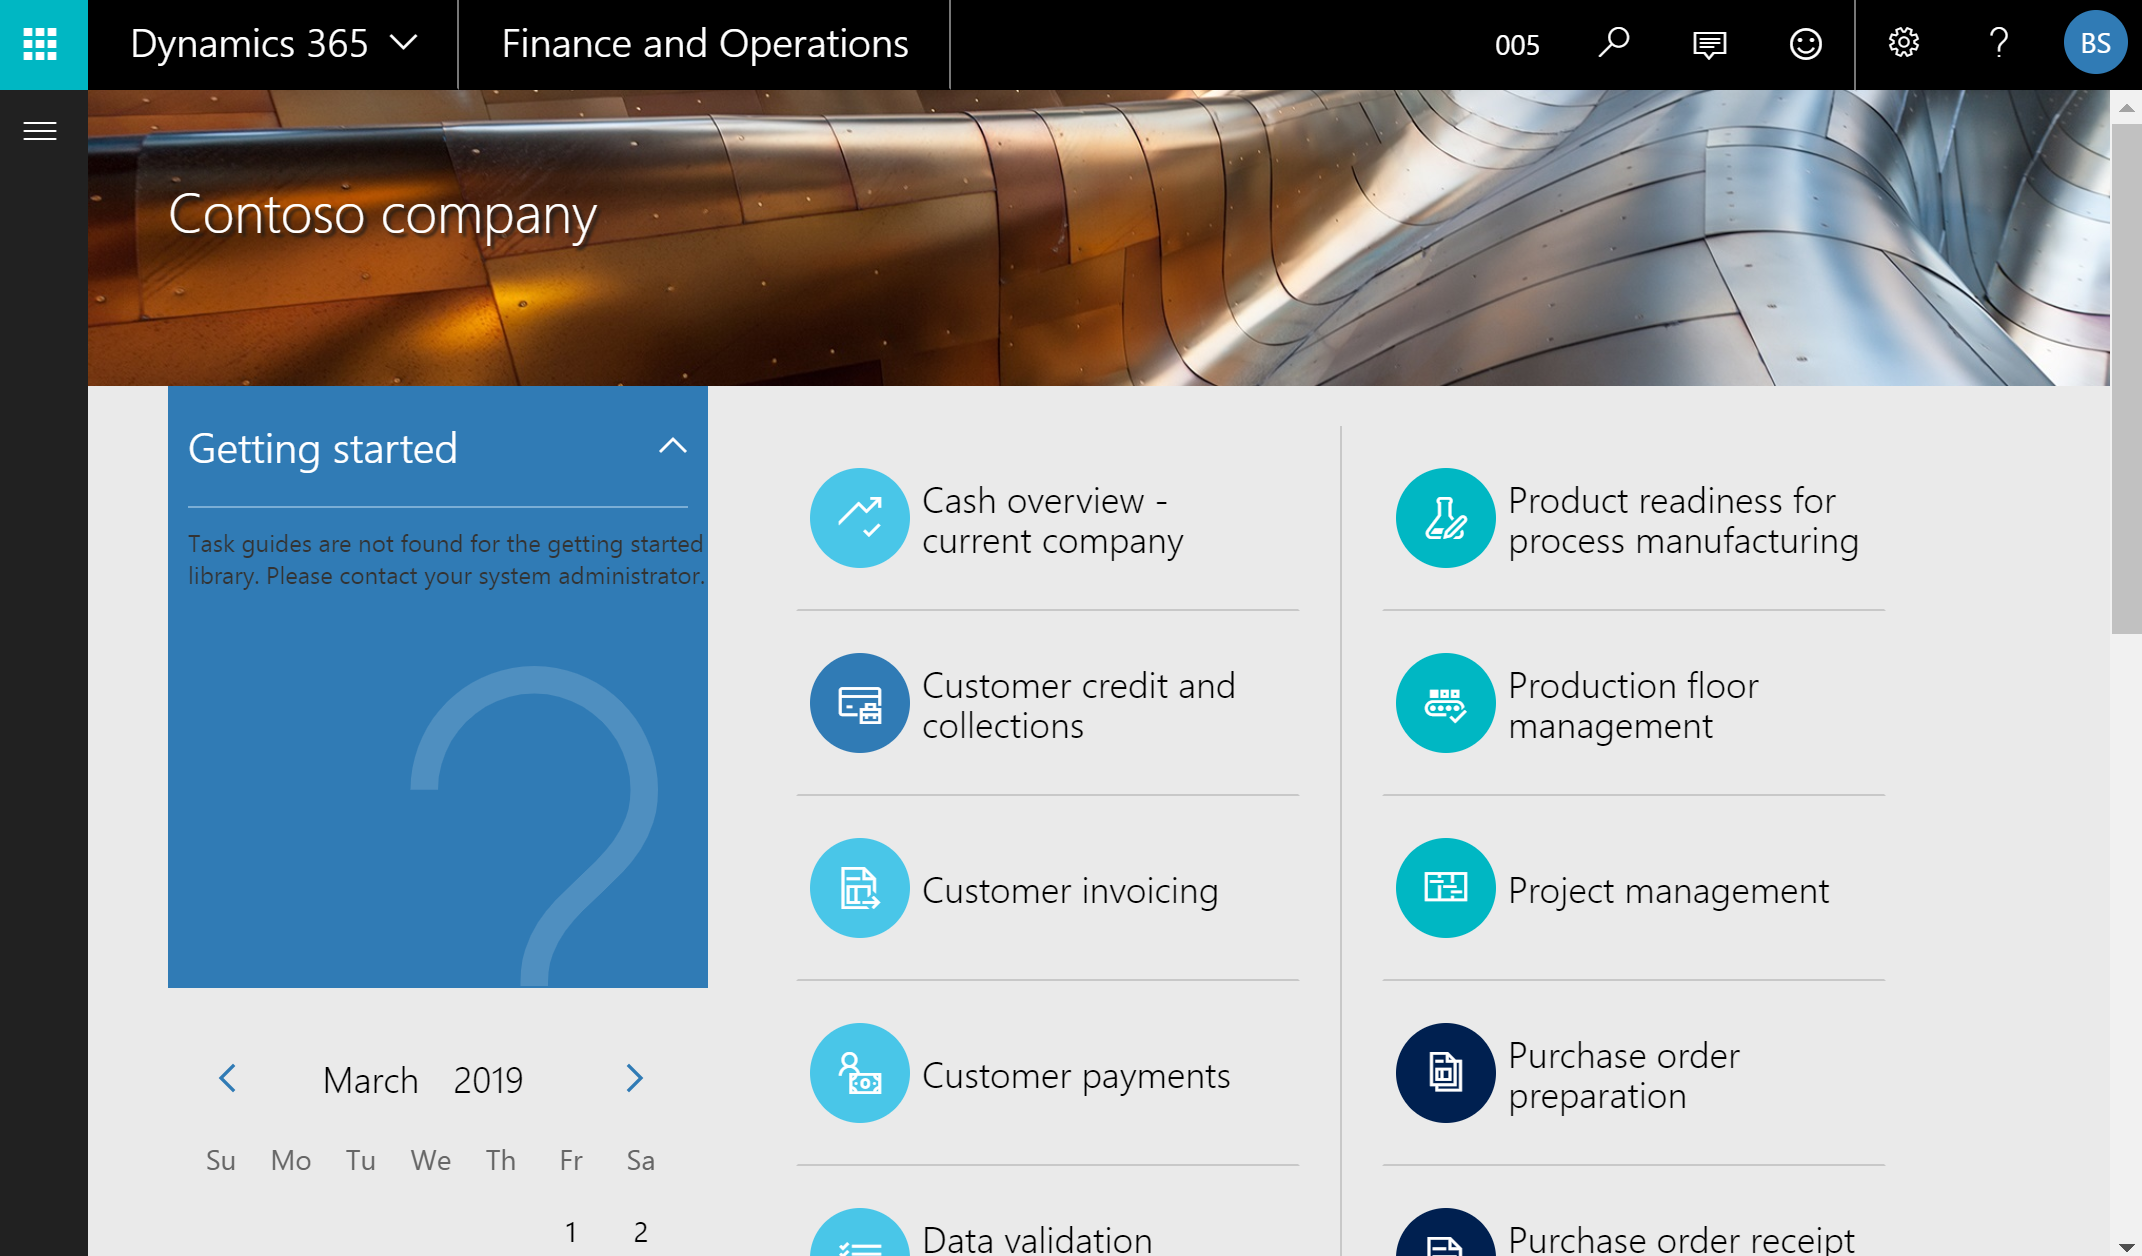Click company code 005 selector
2142x1256 pixels.
point(1517,45)
